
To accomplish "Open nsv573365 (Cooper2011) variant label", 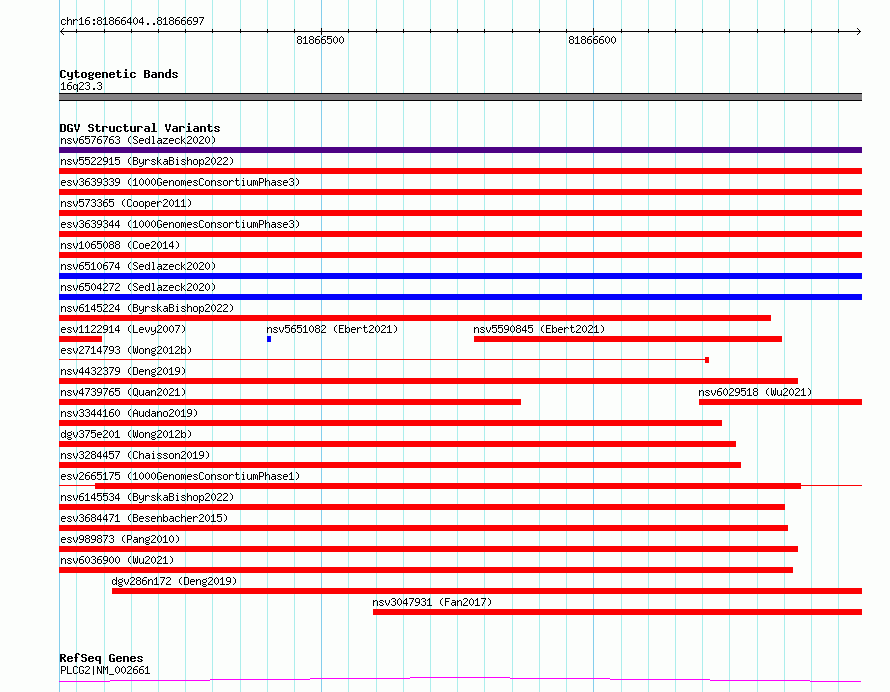I will (x=126, y=203).
